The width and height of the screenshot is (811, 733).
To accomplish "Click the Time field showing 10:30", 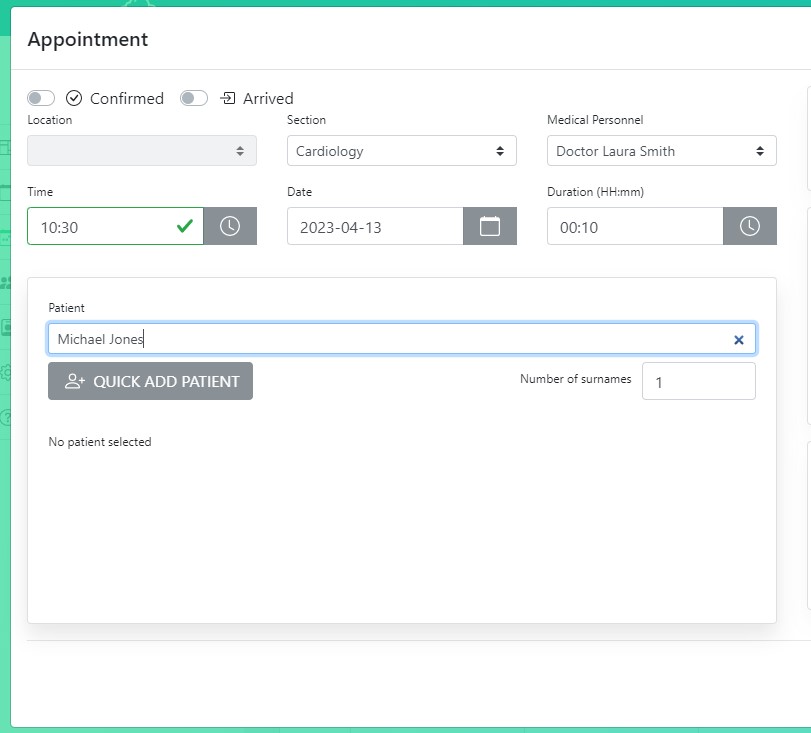I will click(105, 226).
